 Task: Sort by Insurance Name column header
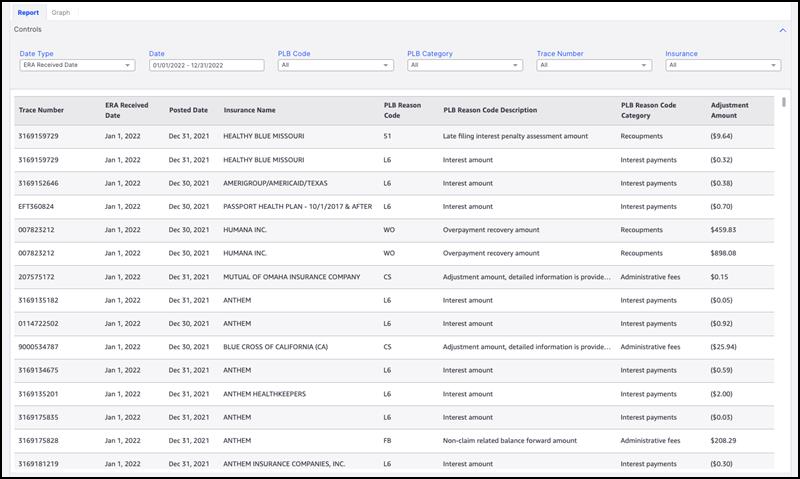coord(249,110)
